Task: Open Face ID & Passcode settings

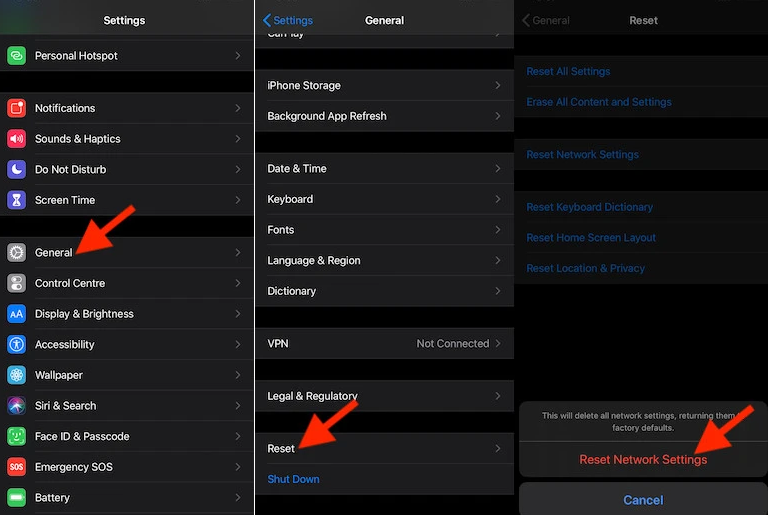Action: 82,437
